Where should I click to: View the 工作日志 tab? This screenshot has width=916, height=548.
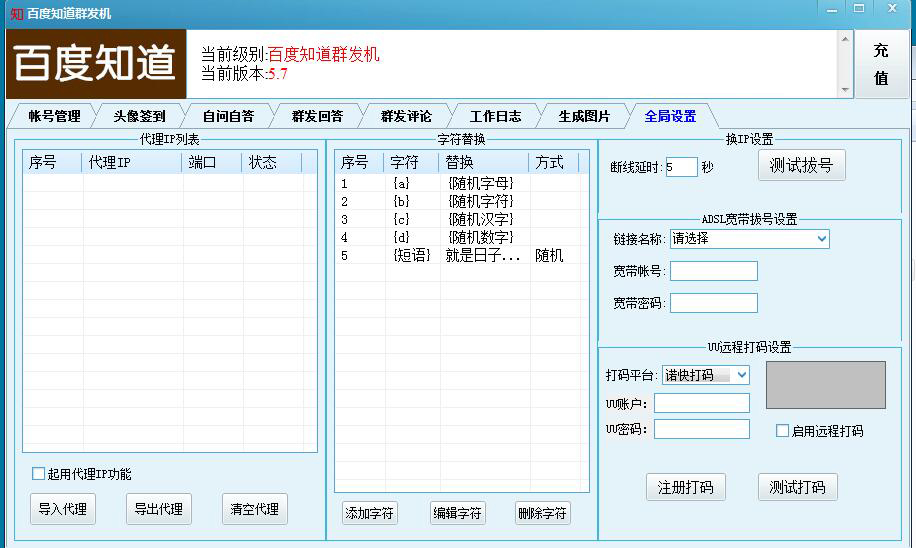point(495,116)
